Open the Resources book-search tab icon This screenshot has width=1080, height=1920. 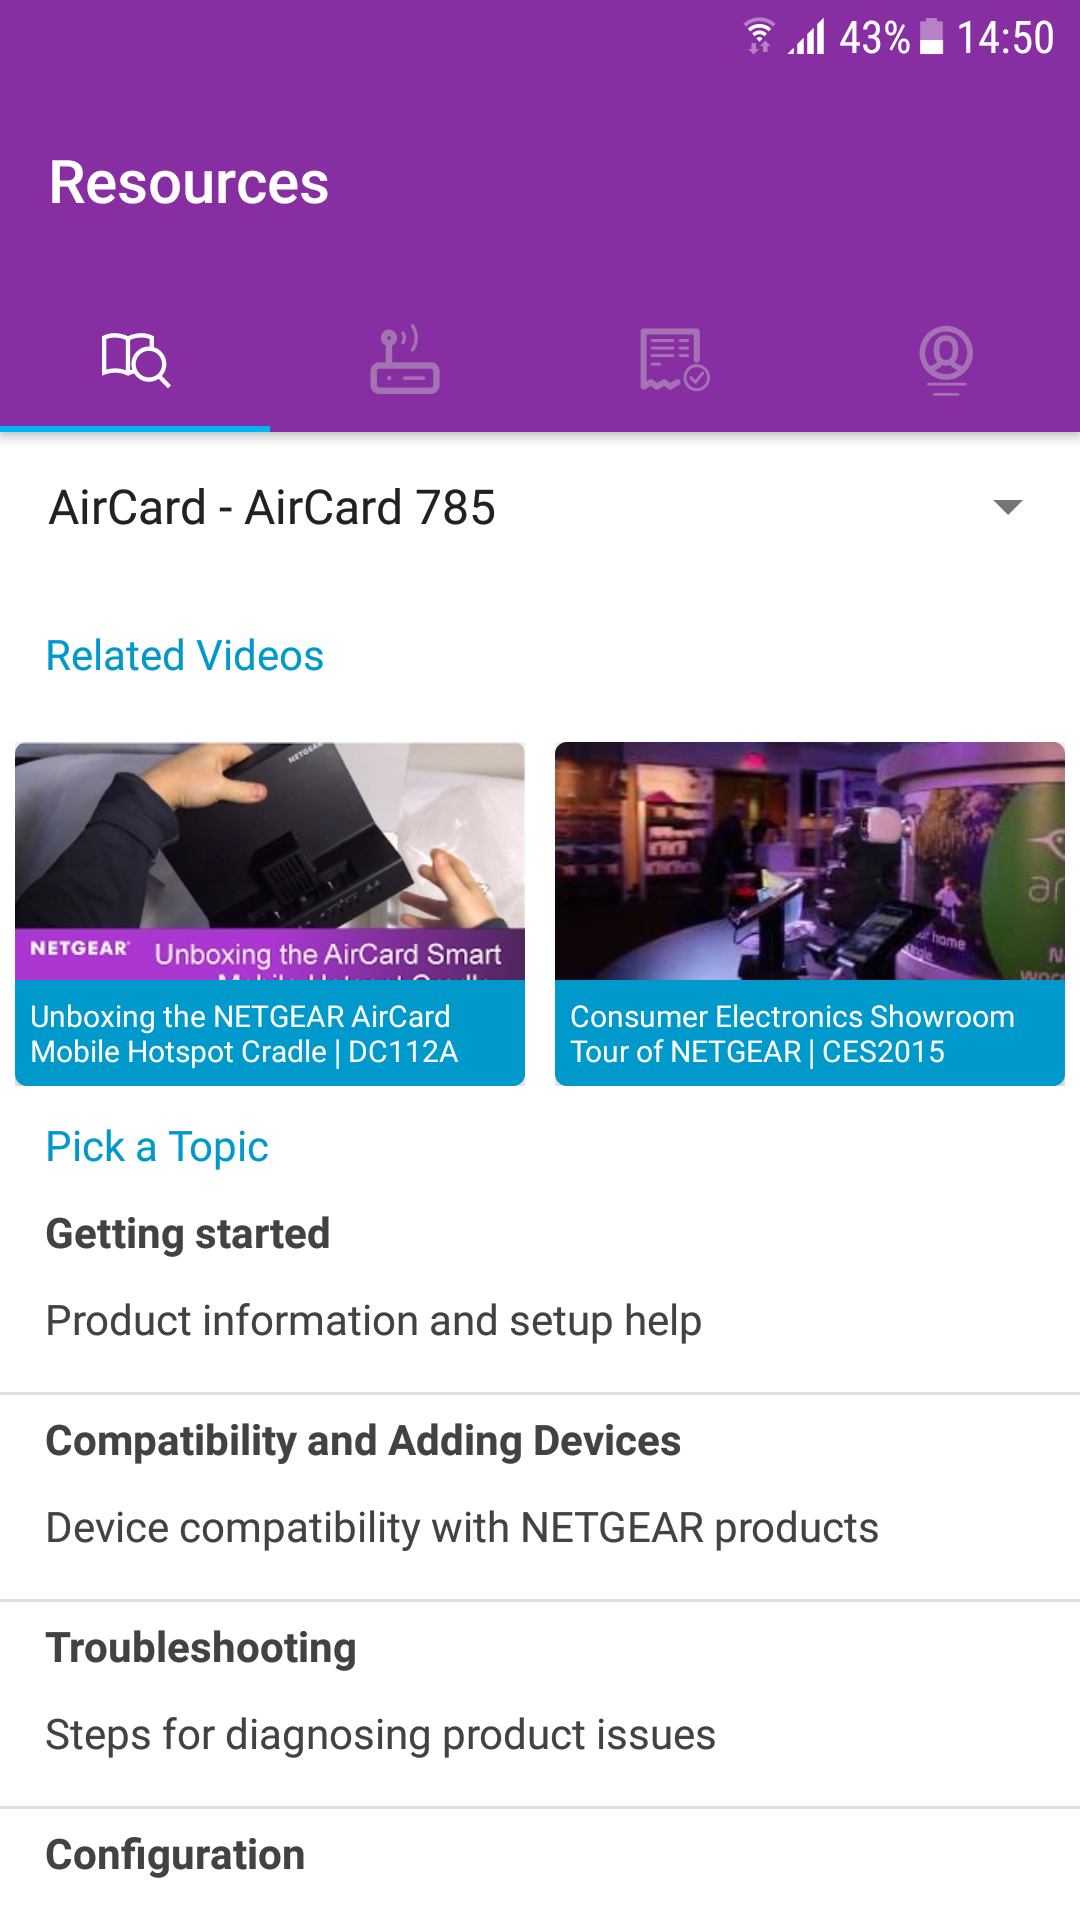click(x=135, y=360)
